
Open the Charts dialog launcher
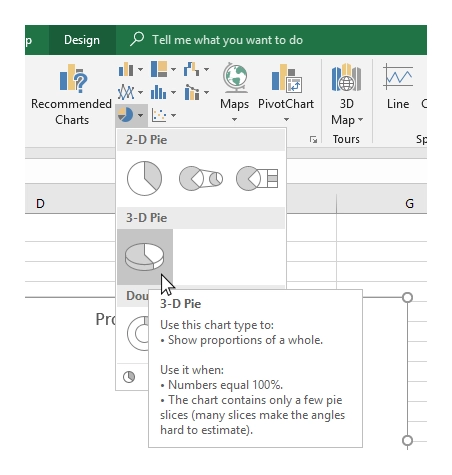tap(313, 139)
